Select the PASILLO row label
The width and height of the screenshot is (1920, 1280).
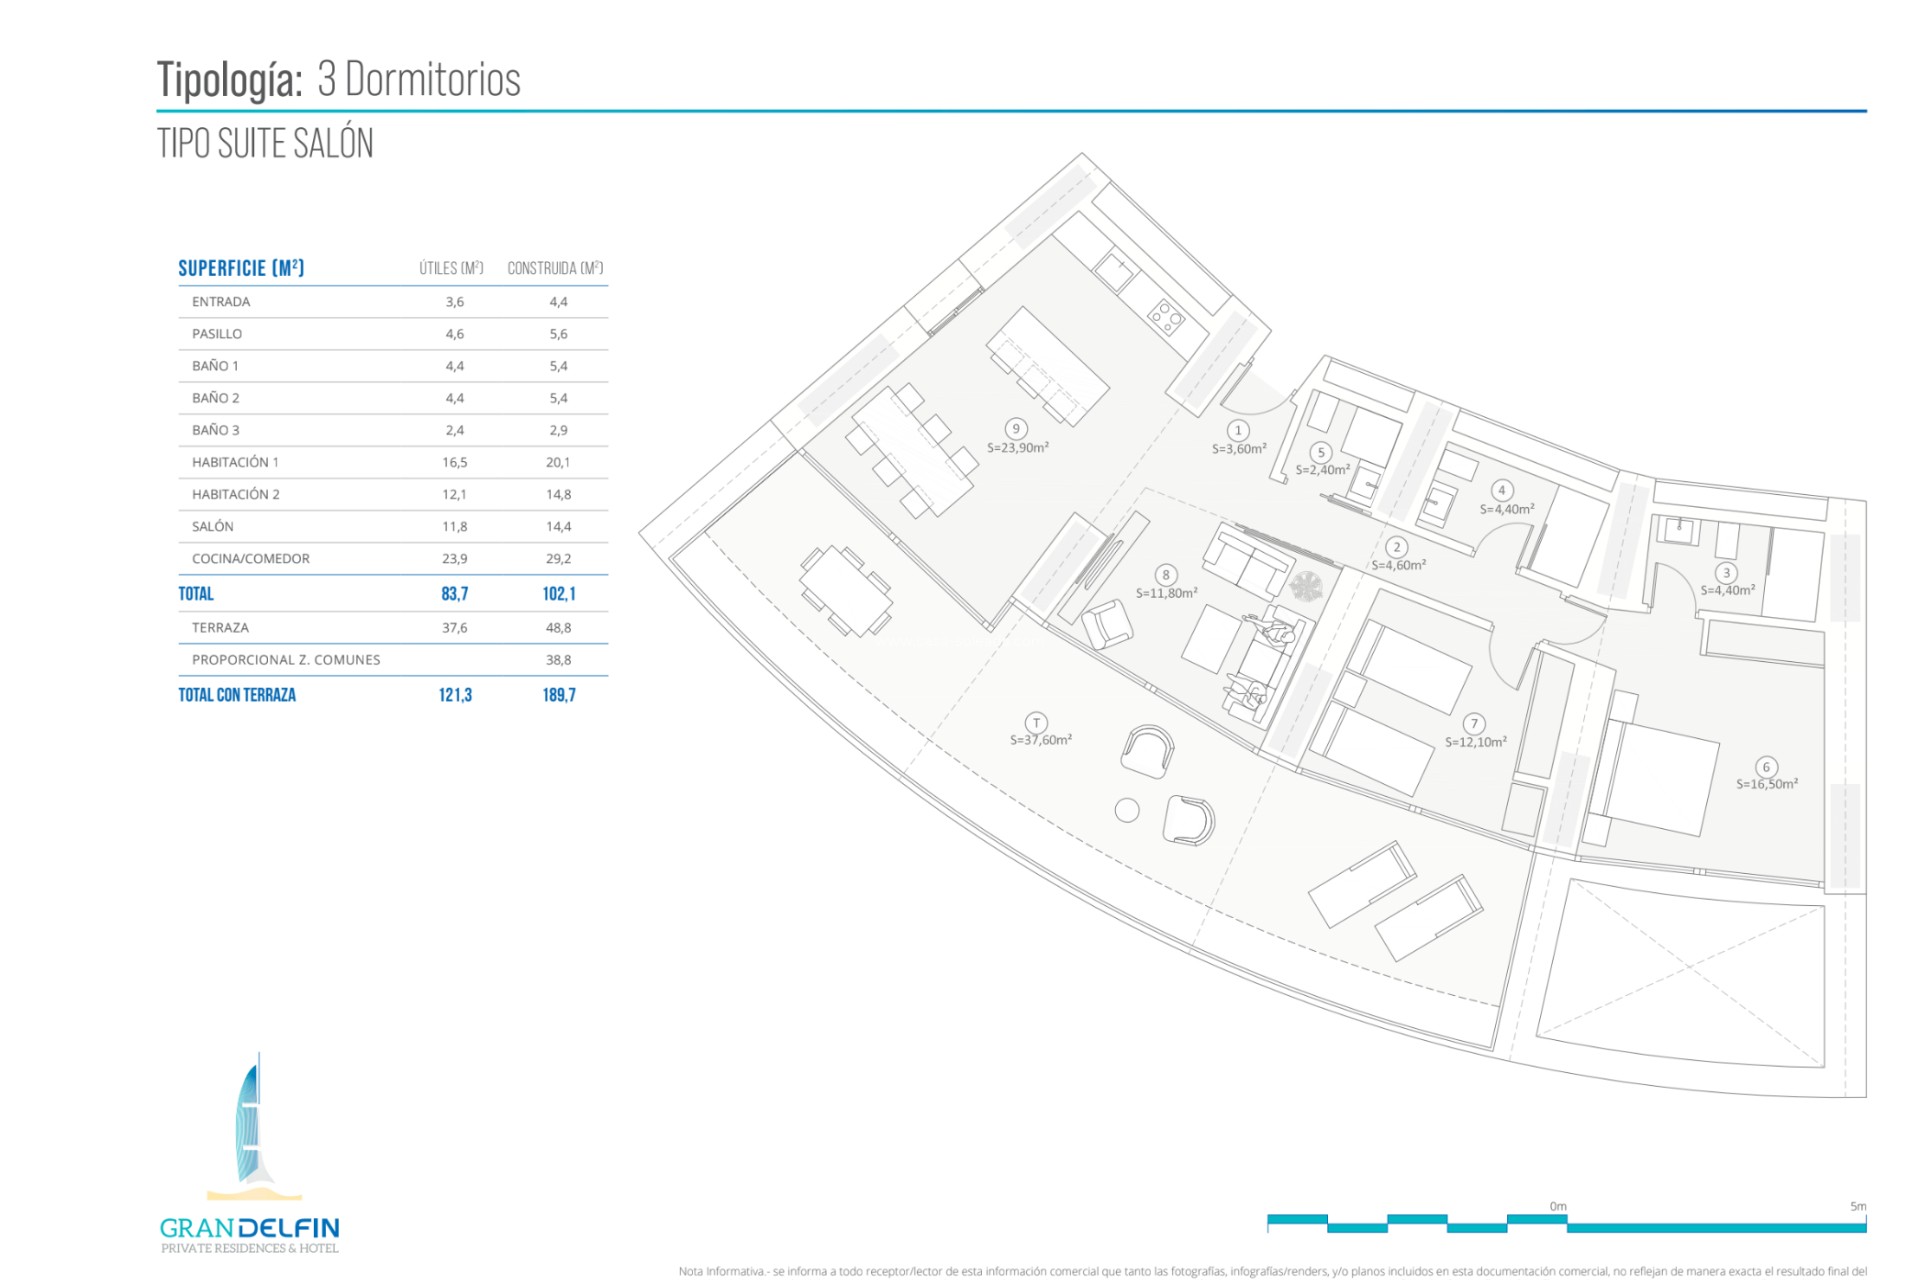[217, 333]
